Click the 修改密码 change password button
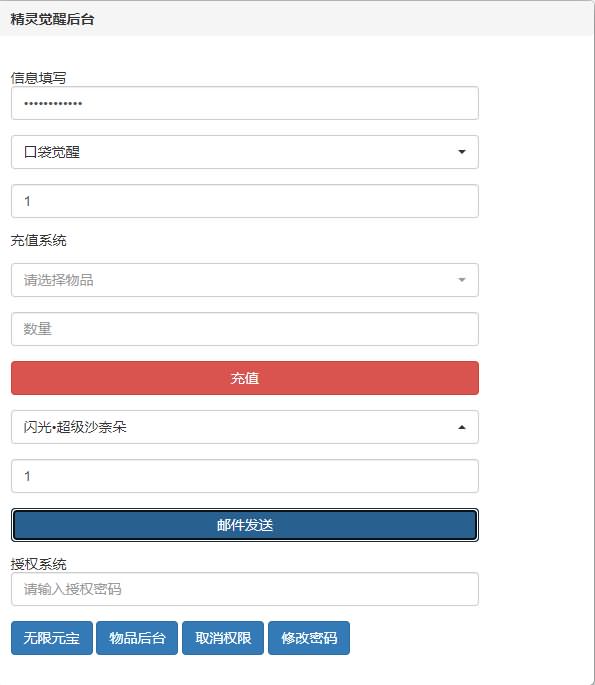 click(309, 638)
